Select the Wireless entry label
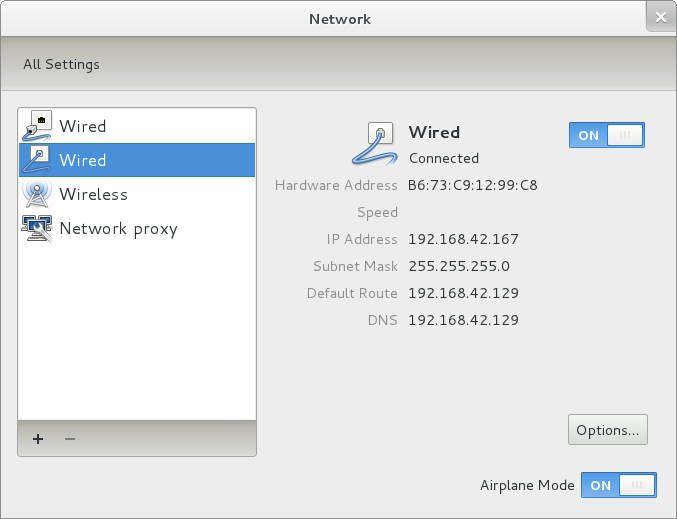This screenshot has width=677, height=519. pos(93,194)
